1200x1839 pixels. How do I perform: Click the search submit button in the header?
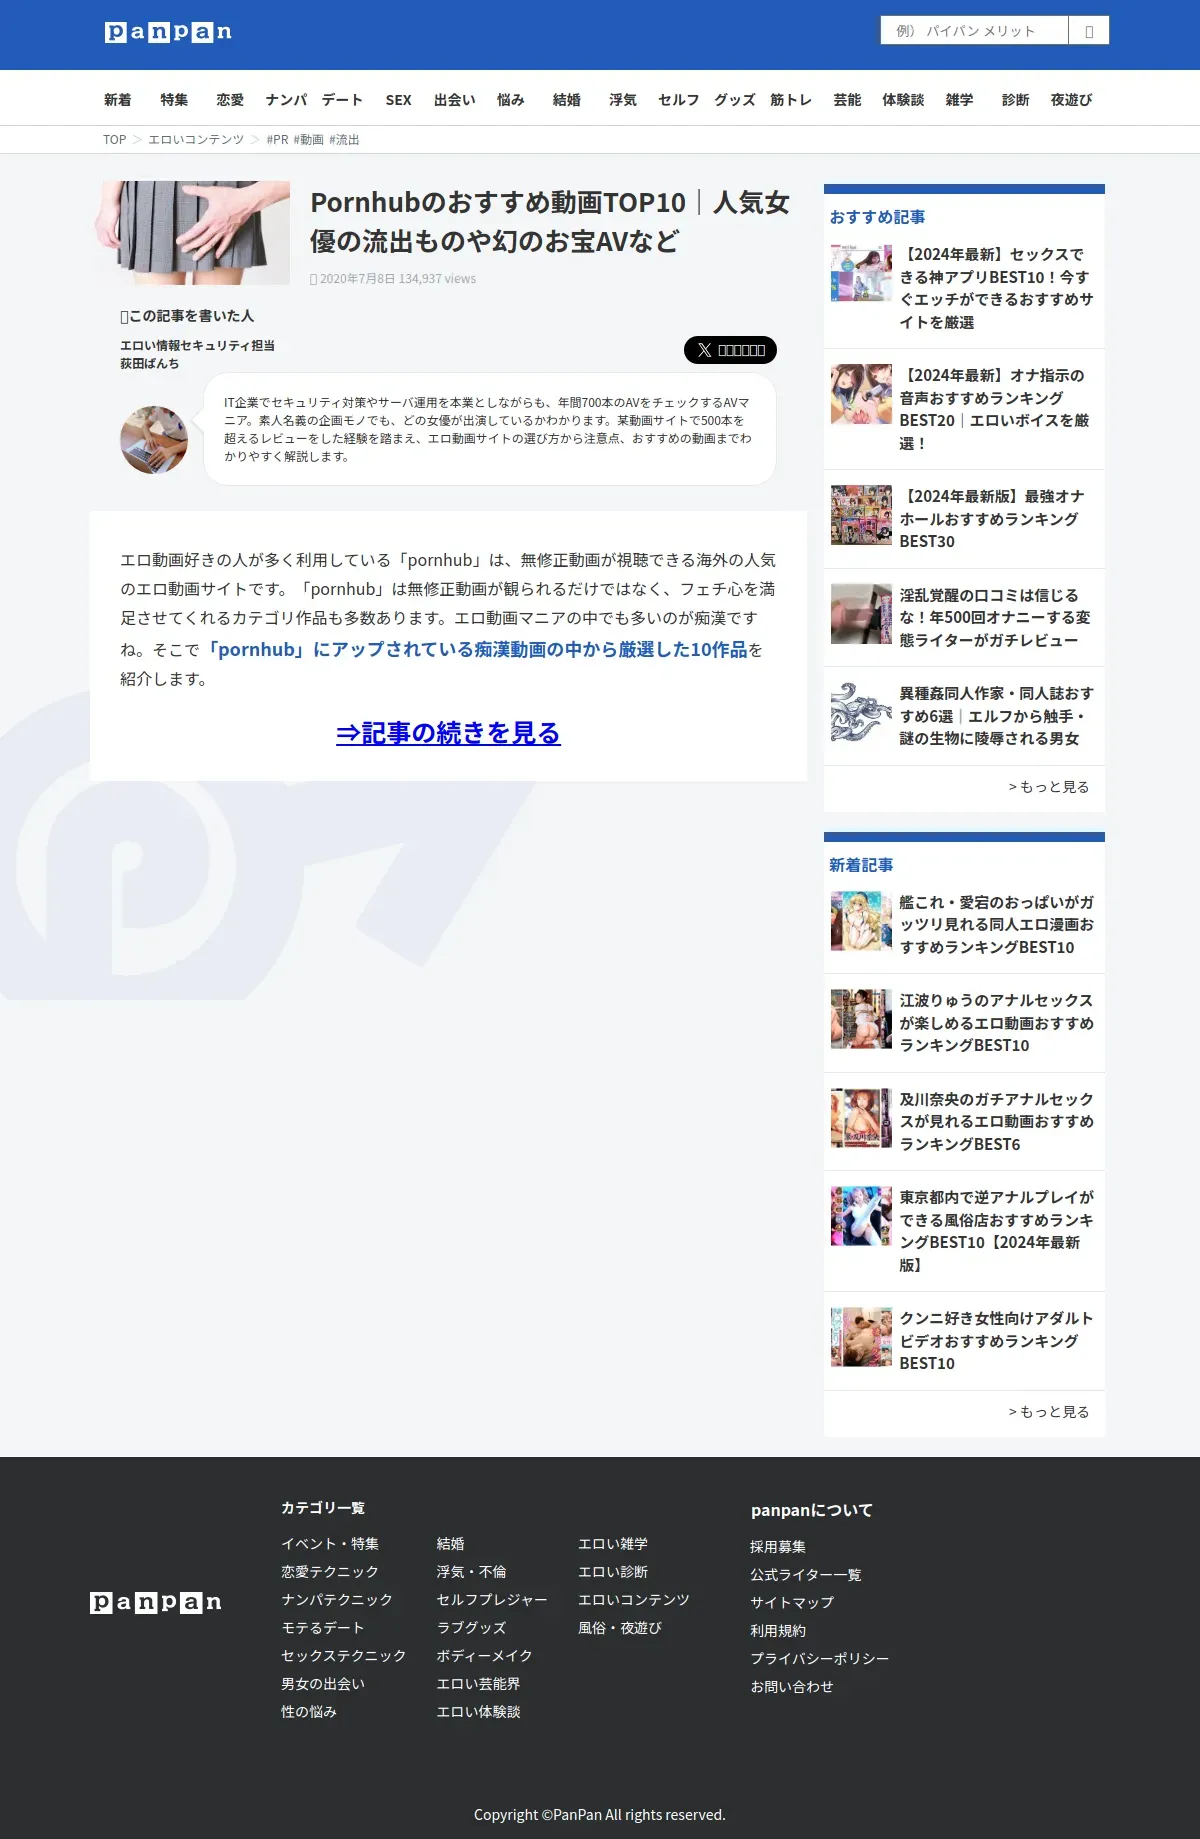[x=1089, y=31]
